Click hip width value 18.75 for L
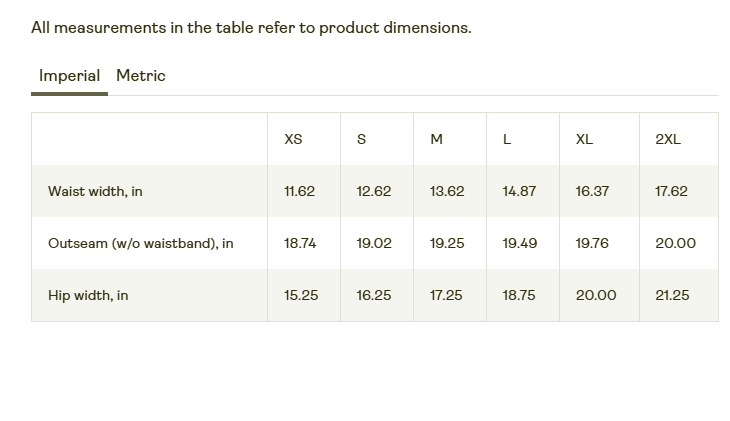This screenshot has width=730, height=421. click(x=519, y=295)
